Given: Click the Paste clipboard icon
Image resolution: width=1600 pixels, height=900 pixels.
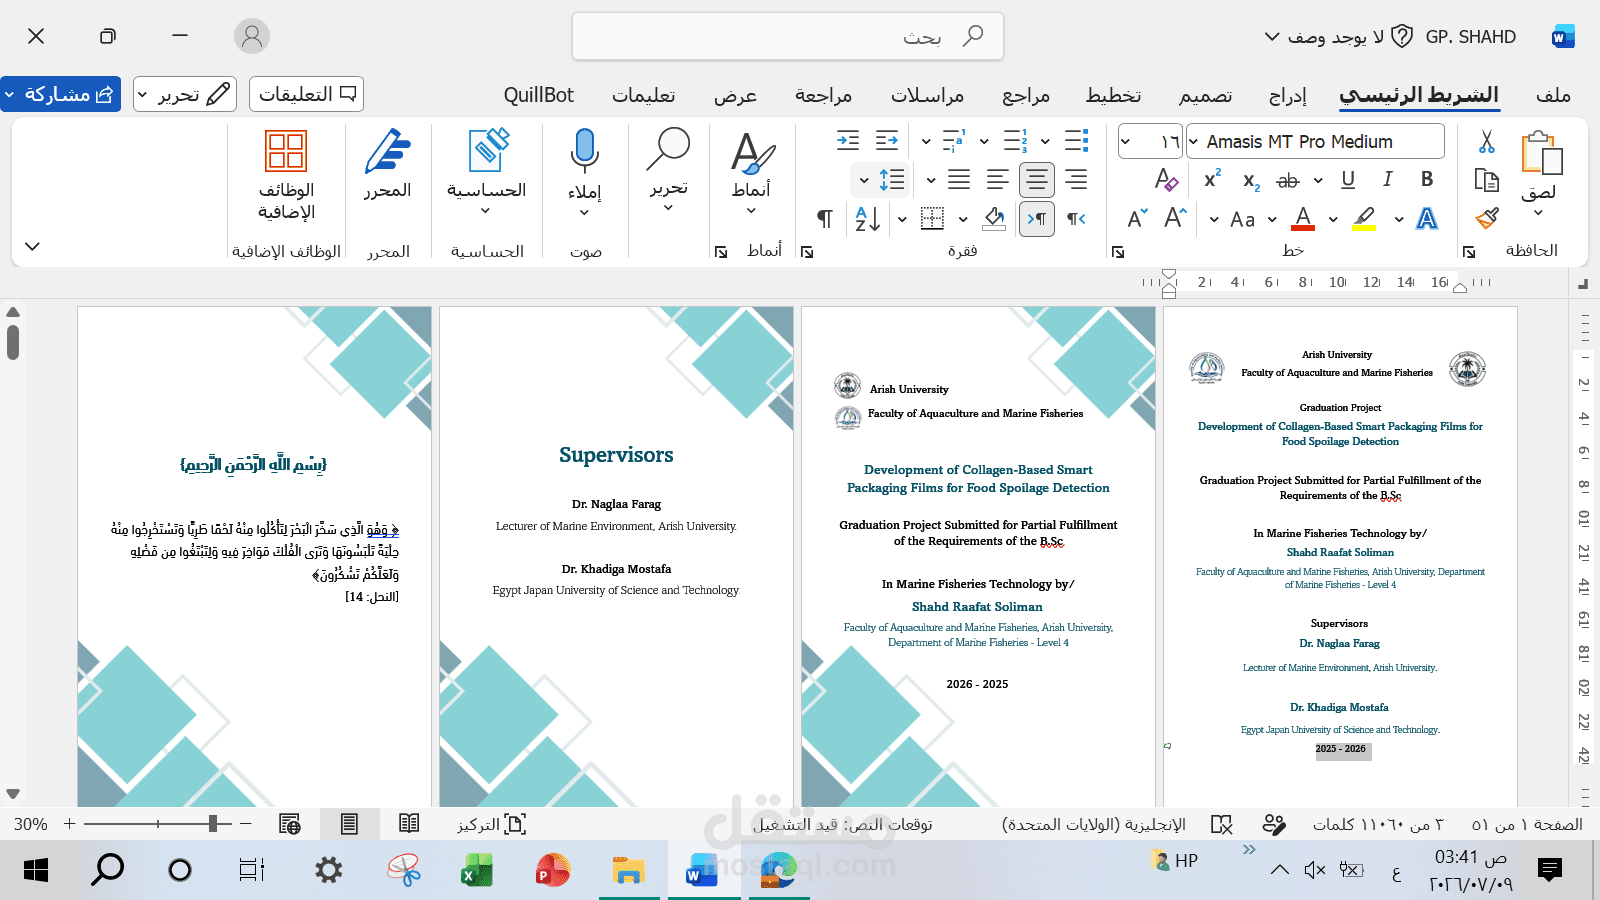Looking at the screenshot, I should coord(1540,155).
